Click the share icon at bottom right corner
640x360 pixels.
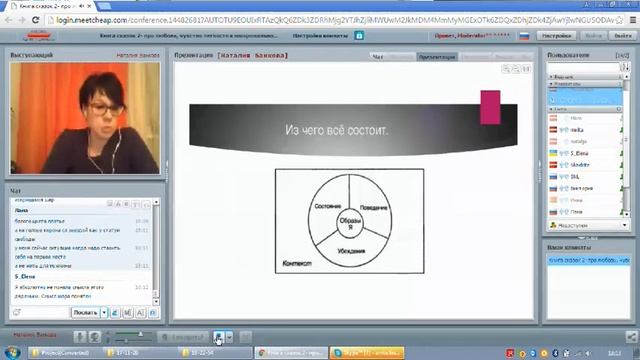tap(631, 337)
